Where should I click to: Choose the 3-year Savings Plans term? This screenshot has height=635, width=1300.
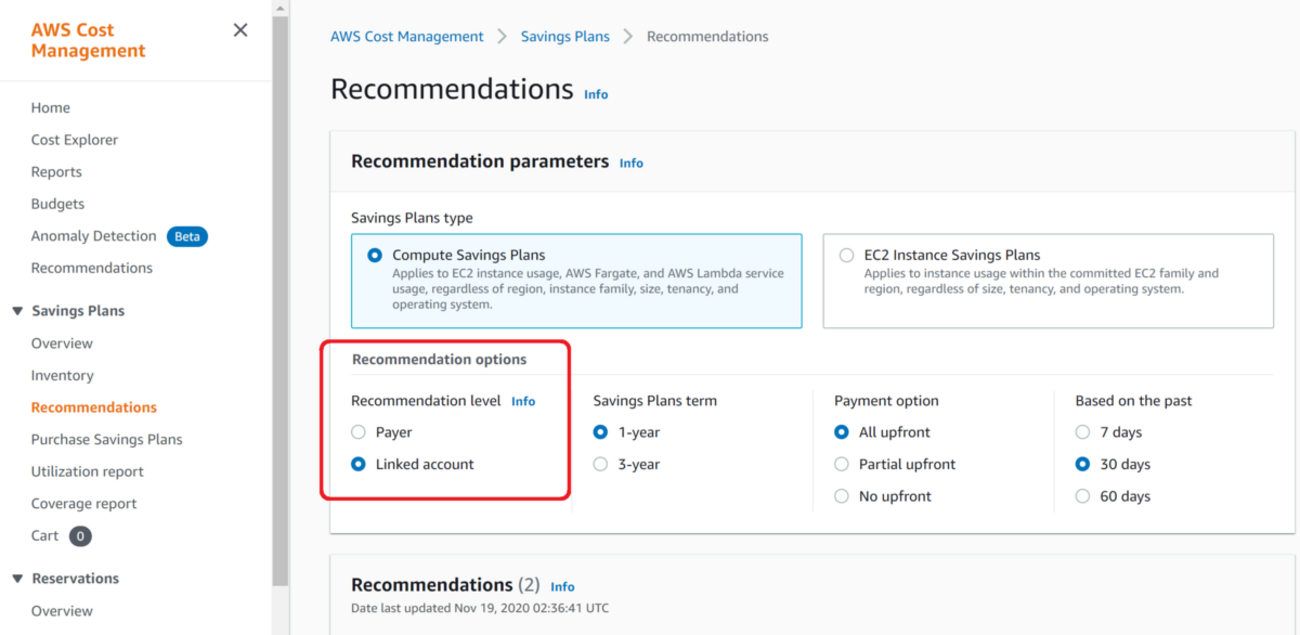(601, 465)
